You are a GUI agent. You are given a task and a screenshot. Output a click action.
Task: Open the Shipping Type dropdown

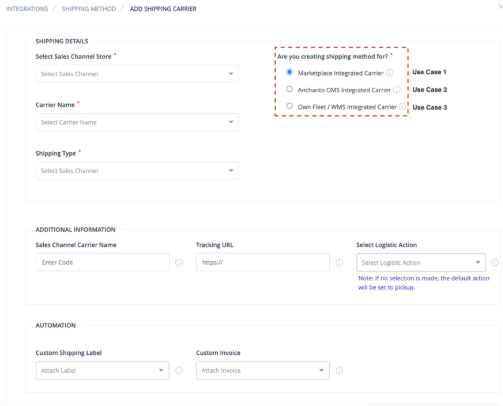pyautogui.click(x=137, y=171)
